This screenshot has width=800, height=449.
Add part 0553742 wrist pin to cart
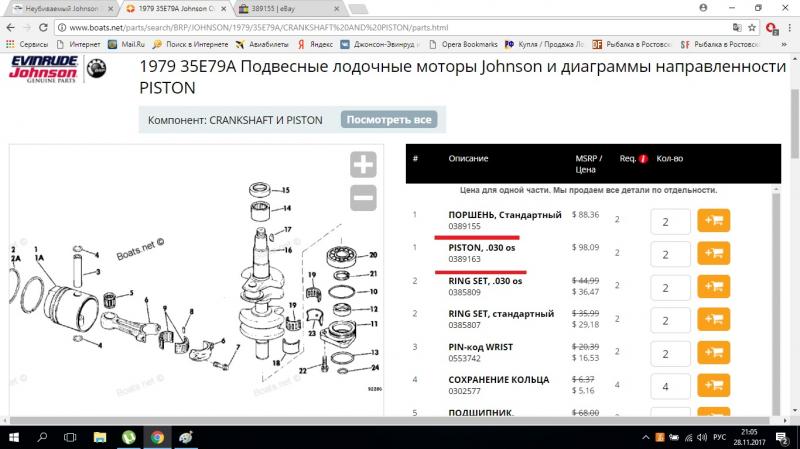(x=714, y=353)
